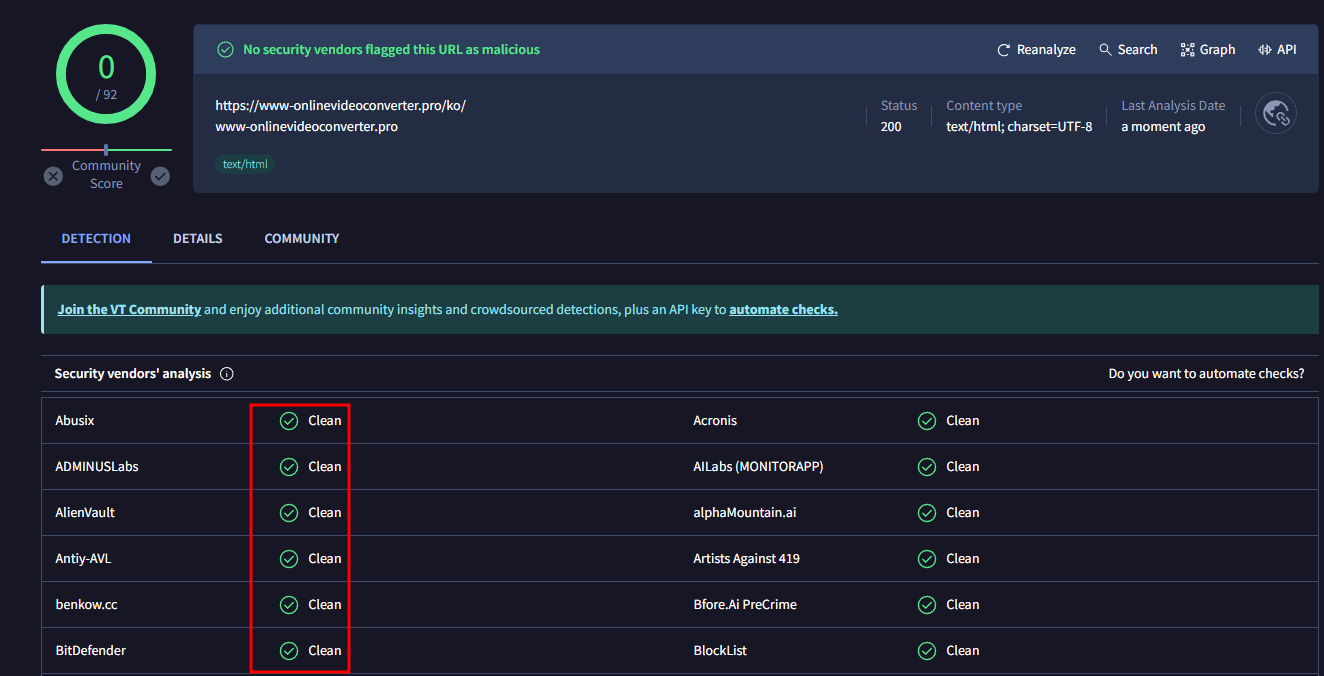Click the Search button label

1138,50
